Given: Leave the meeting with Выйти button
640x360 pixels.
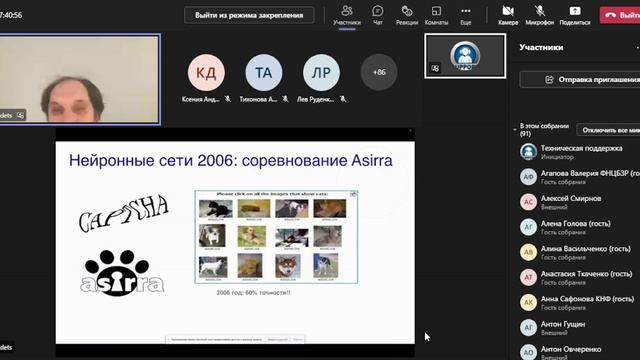Looking at the screenshot, I should click(620, 15).
